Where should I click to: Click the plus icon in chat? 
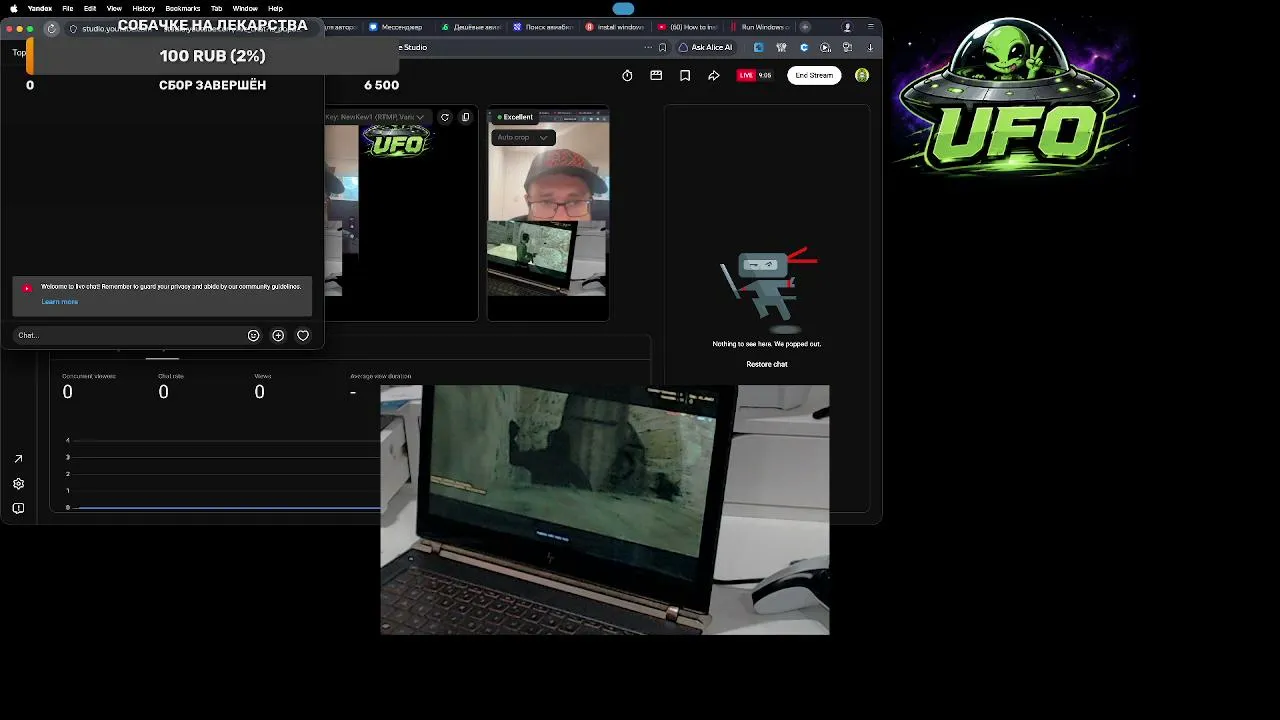pyautogui.click(x=278, y=336)
